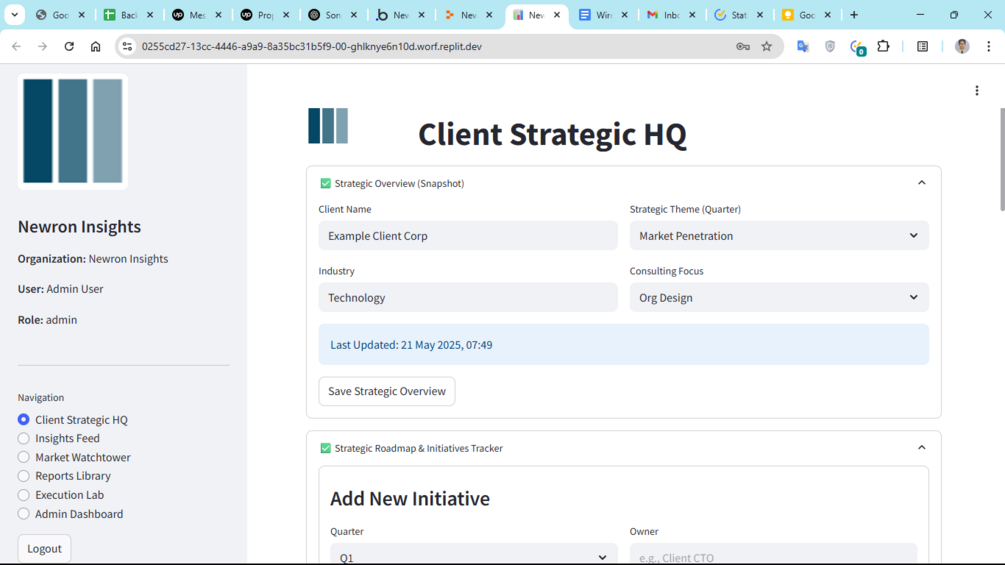Collapse the Strategic Roadmap & Initiatives Tracker section
The image size is (1005, 565).
point(922,448)
